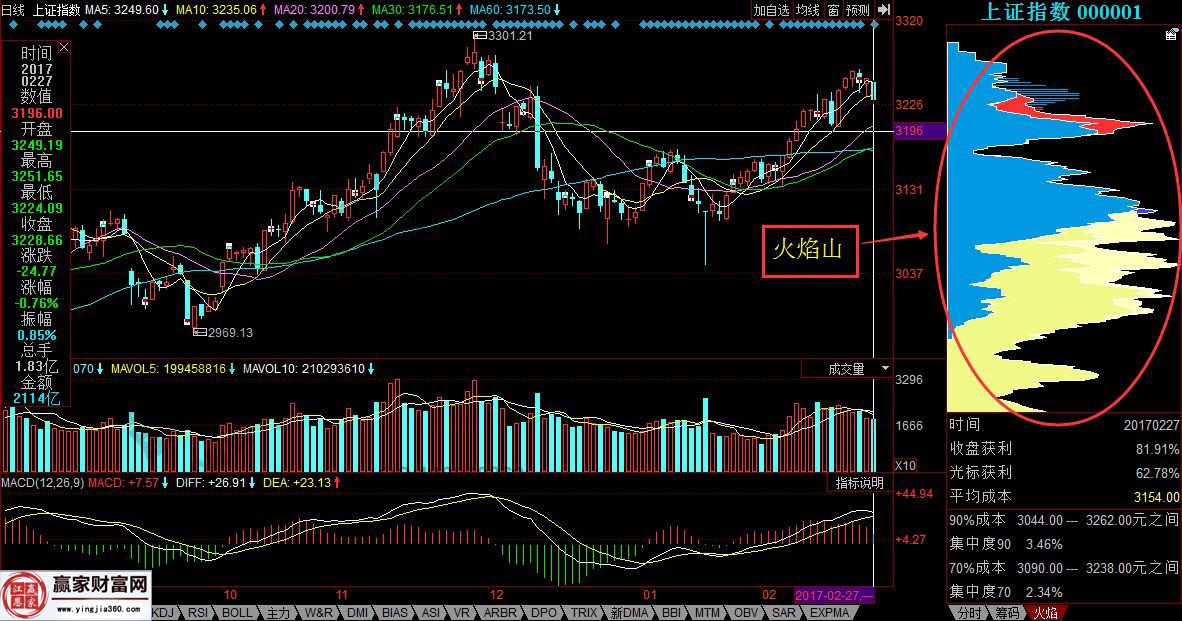Click the 日线 daily period label
The image size is (1182, 621).
tap(13, 9)
